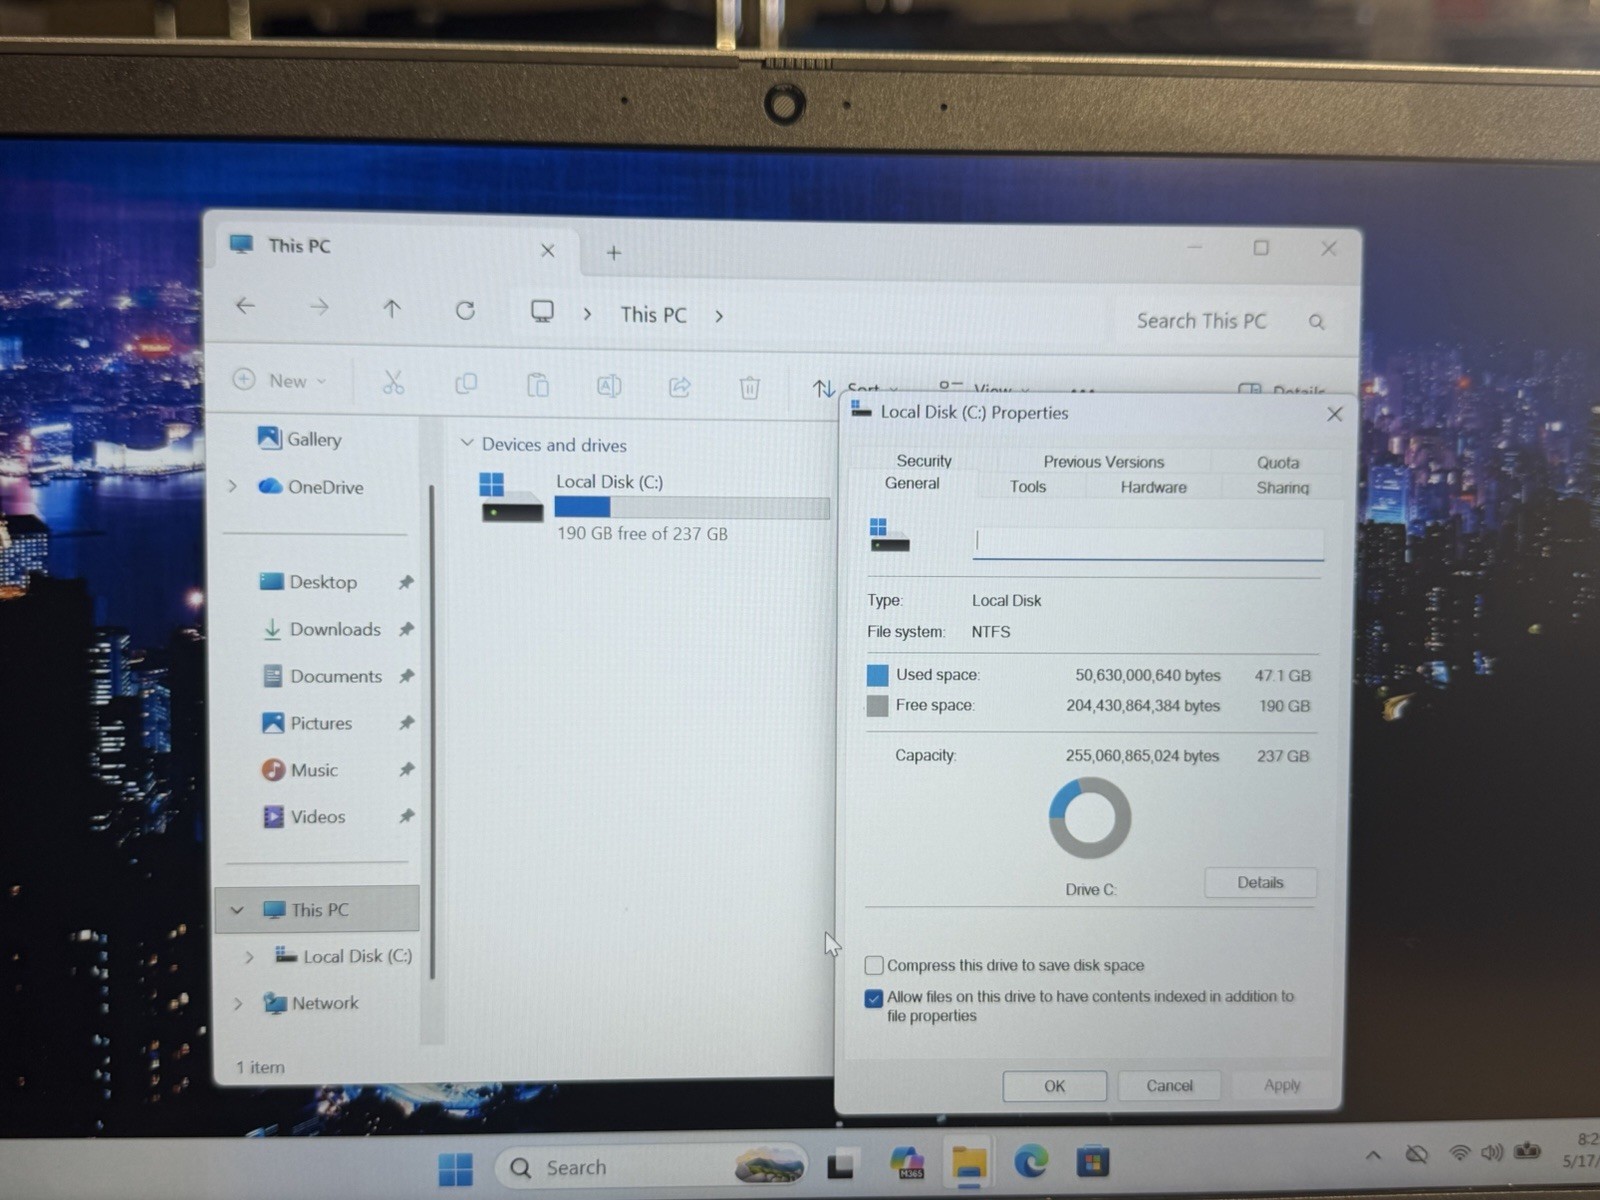Image resolution: width=1600 pixels, height=1200 pixels.
Task: Click the Drive C usage donut chart
Action: (x=1089, y=818)
